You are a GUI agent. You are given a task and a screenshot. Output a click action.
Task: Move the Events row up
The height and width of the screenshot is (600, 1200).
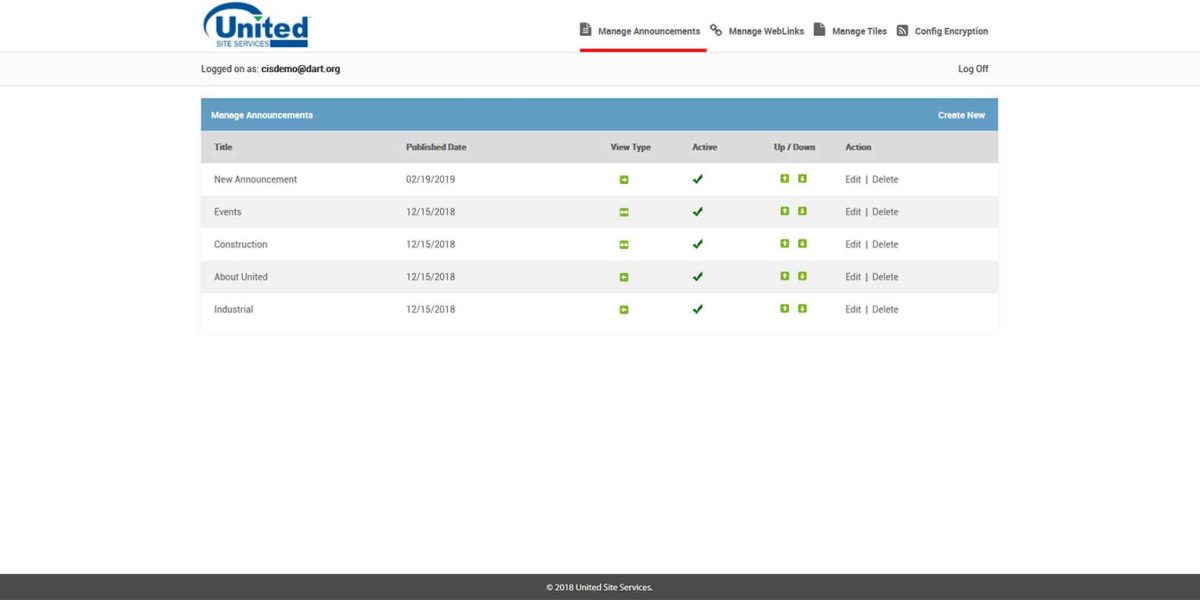(784, 211)
